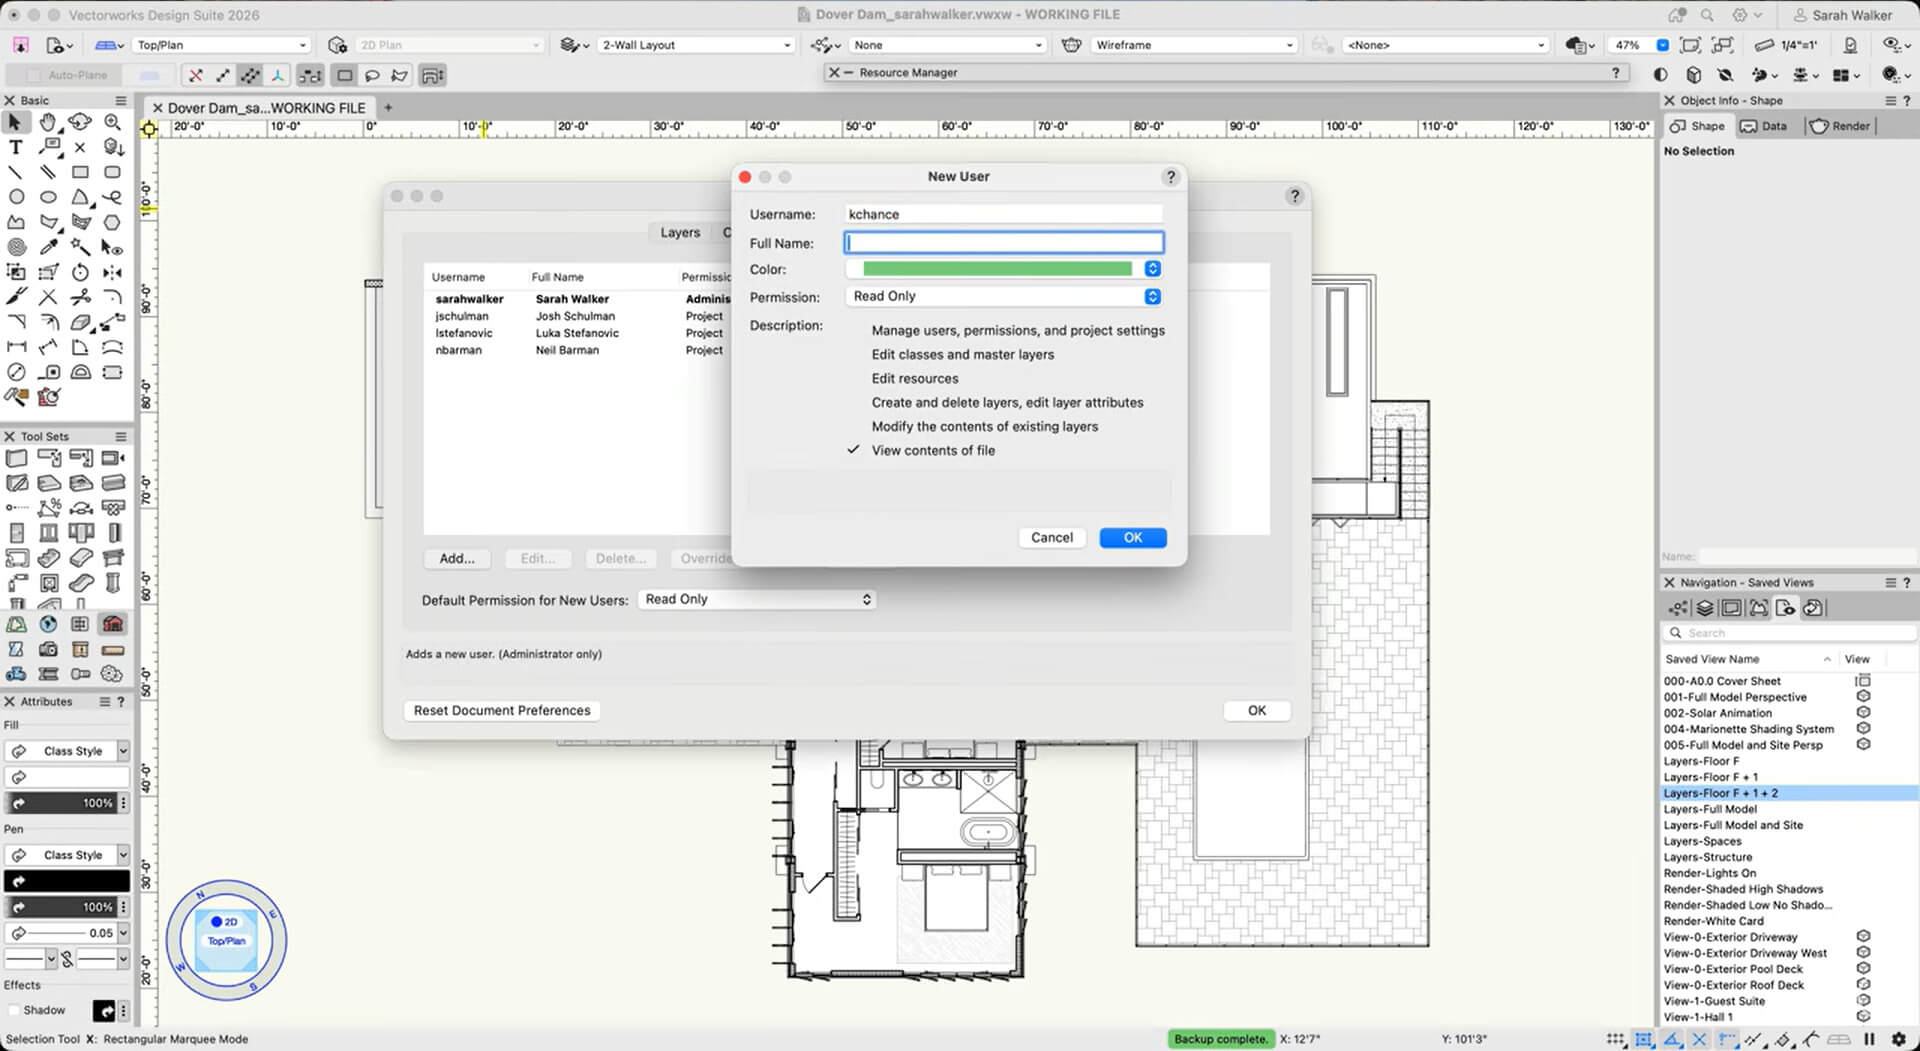1920x1051 pixels.
Task: Click the rectangular marquee mode icon
Action: (x=345, y=75)
